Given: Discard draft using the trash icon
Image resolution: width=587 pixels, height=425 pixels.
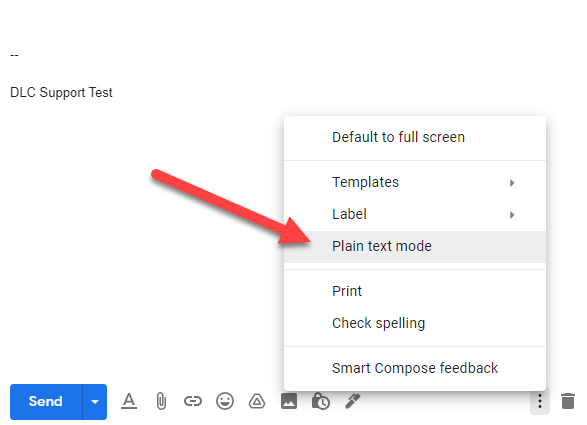Looking at the screenshot, I should (x=568, y=401).
